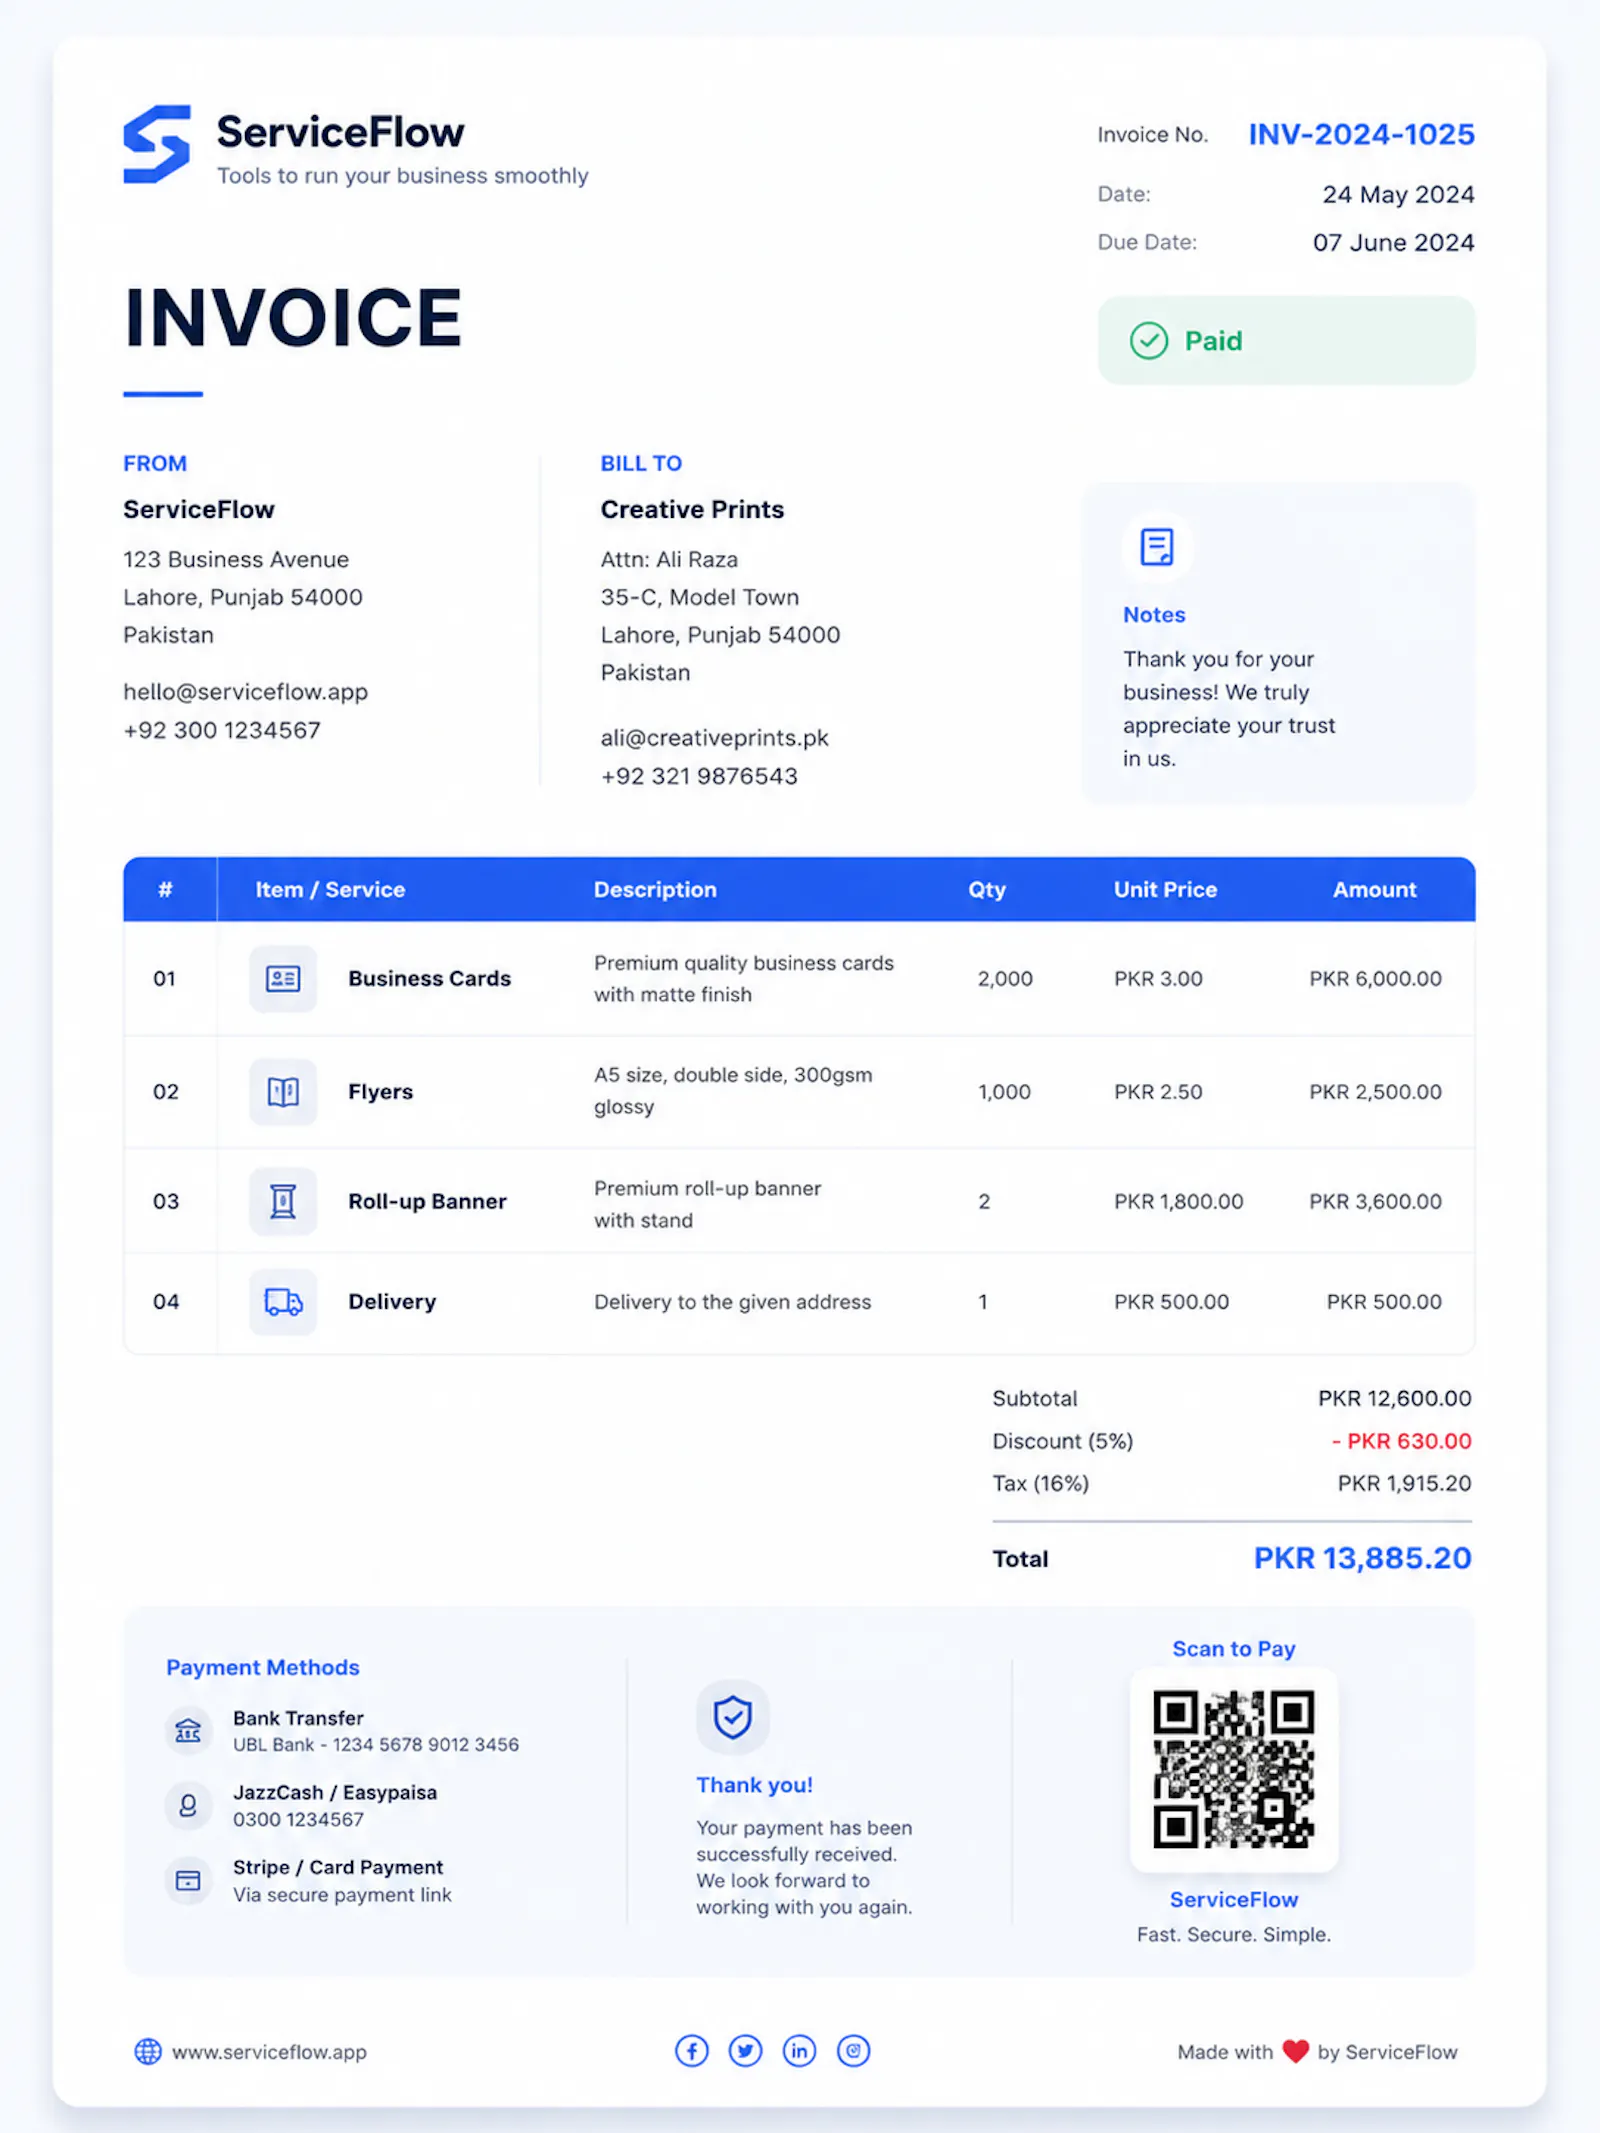Image resolution: width=1600 pixels, height=2133 pixels.
Task: Click the 2,000 quantity cell
Action: [1005, 978]
